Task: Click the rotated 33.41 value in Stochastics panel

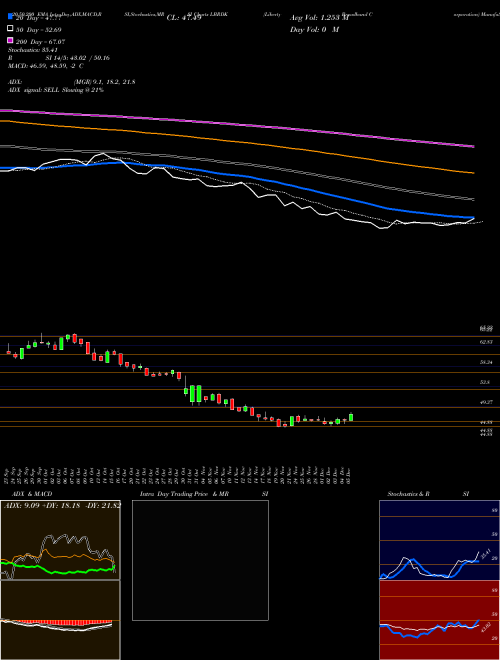Action: point(485,554)
